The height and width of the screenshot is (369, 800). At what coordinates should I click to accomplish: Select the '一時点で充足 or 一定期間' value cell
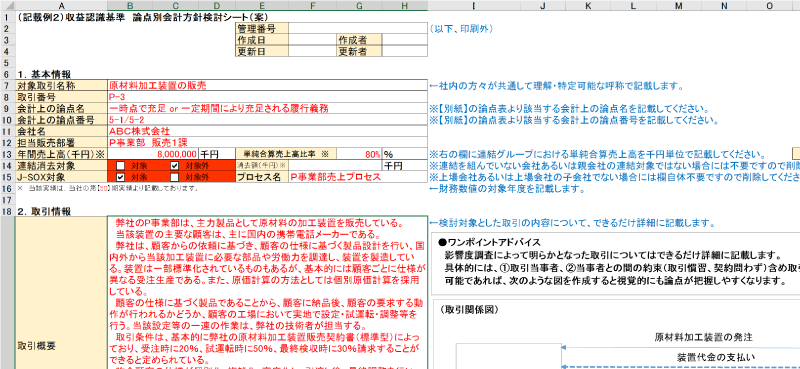click(267, 108)
